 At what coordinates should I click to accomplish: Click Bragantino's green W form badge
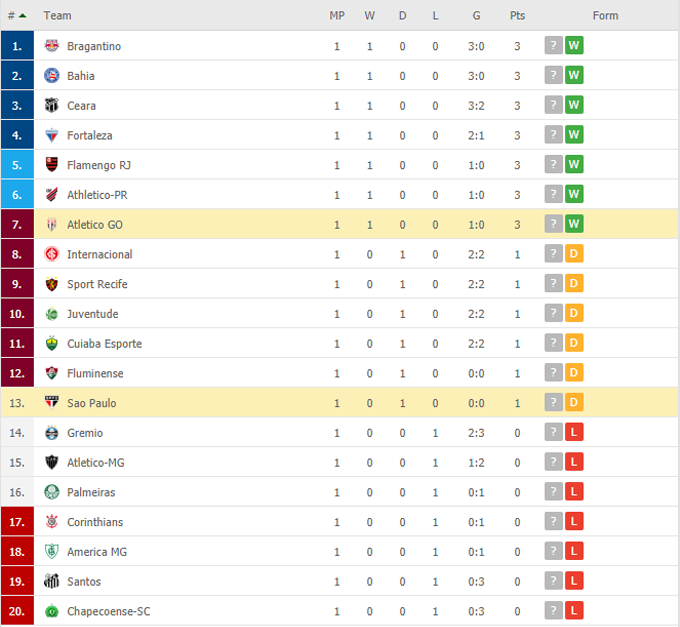tap(574, 46)
